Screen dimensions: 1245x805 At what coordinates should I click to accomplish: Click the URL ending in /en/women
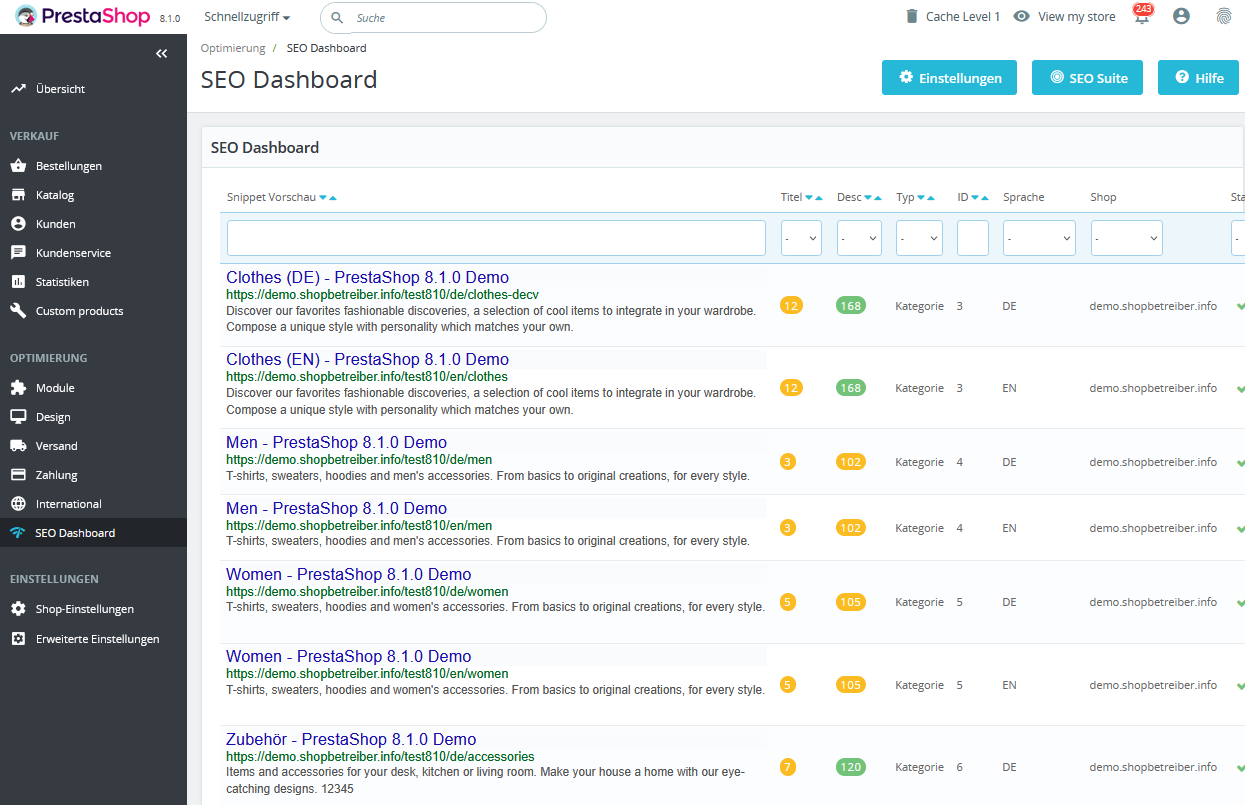click(x=367, y=673)
